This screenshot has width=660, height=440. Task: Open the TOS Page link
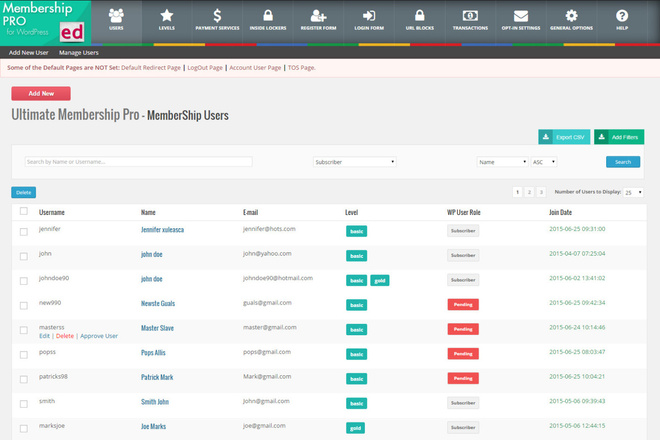tap(301, 67)
